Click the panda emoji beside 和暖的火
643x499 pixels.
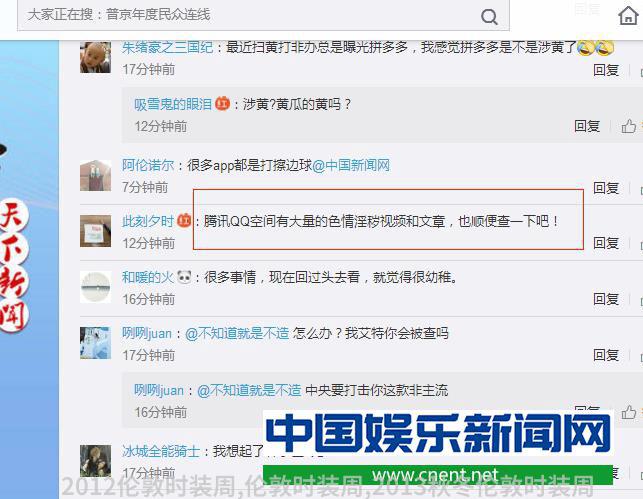tap(184, 277)
